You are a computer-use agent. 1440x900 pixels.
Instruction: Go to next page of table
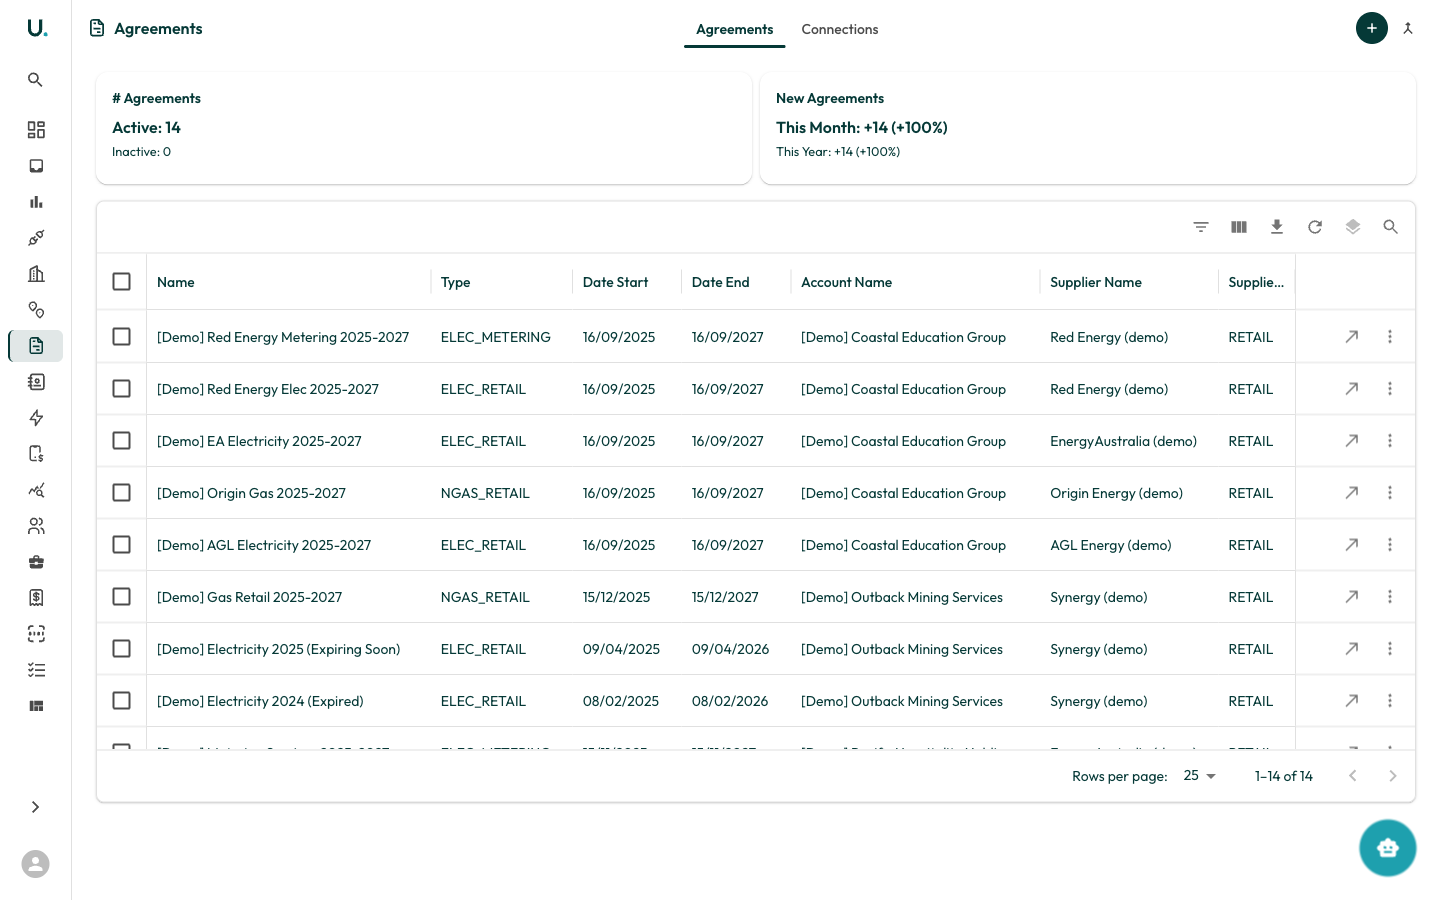tap(1393, 776)
